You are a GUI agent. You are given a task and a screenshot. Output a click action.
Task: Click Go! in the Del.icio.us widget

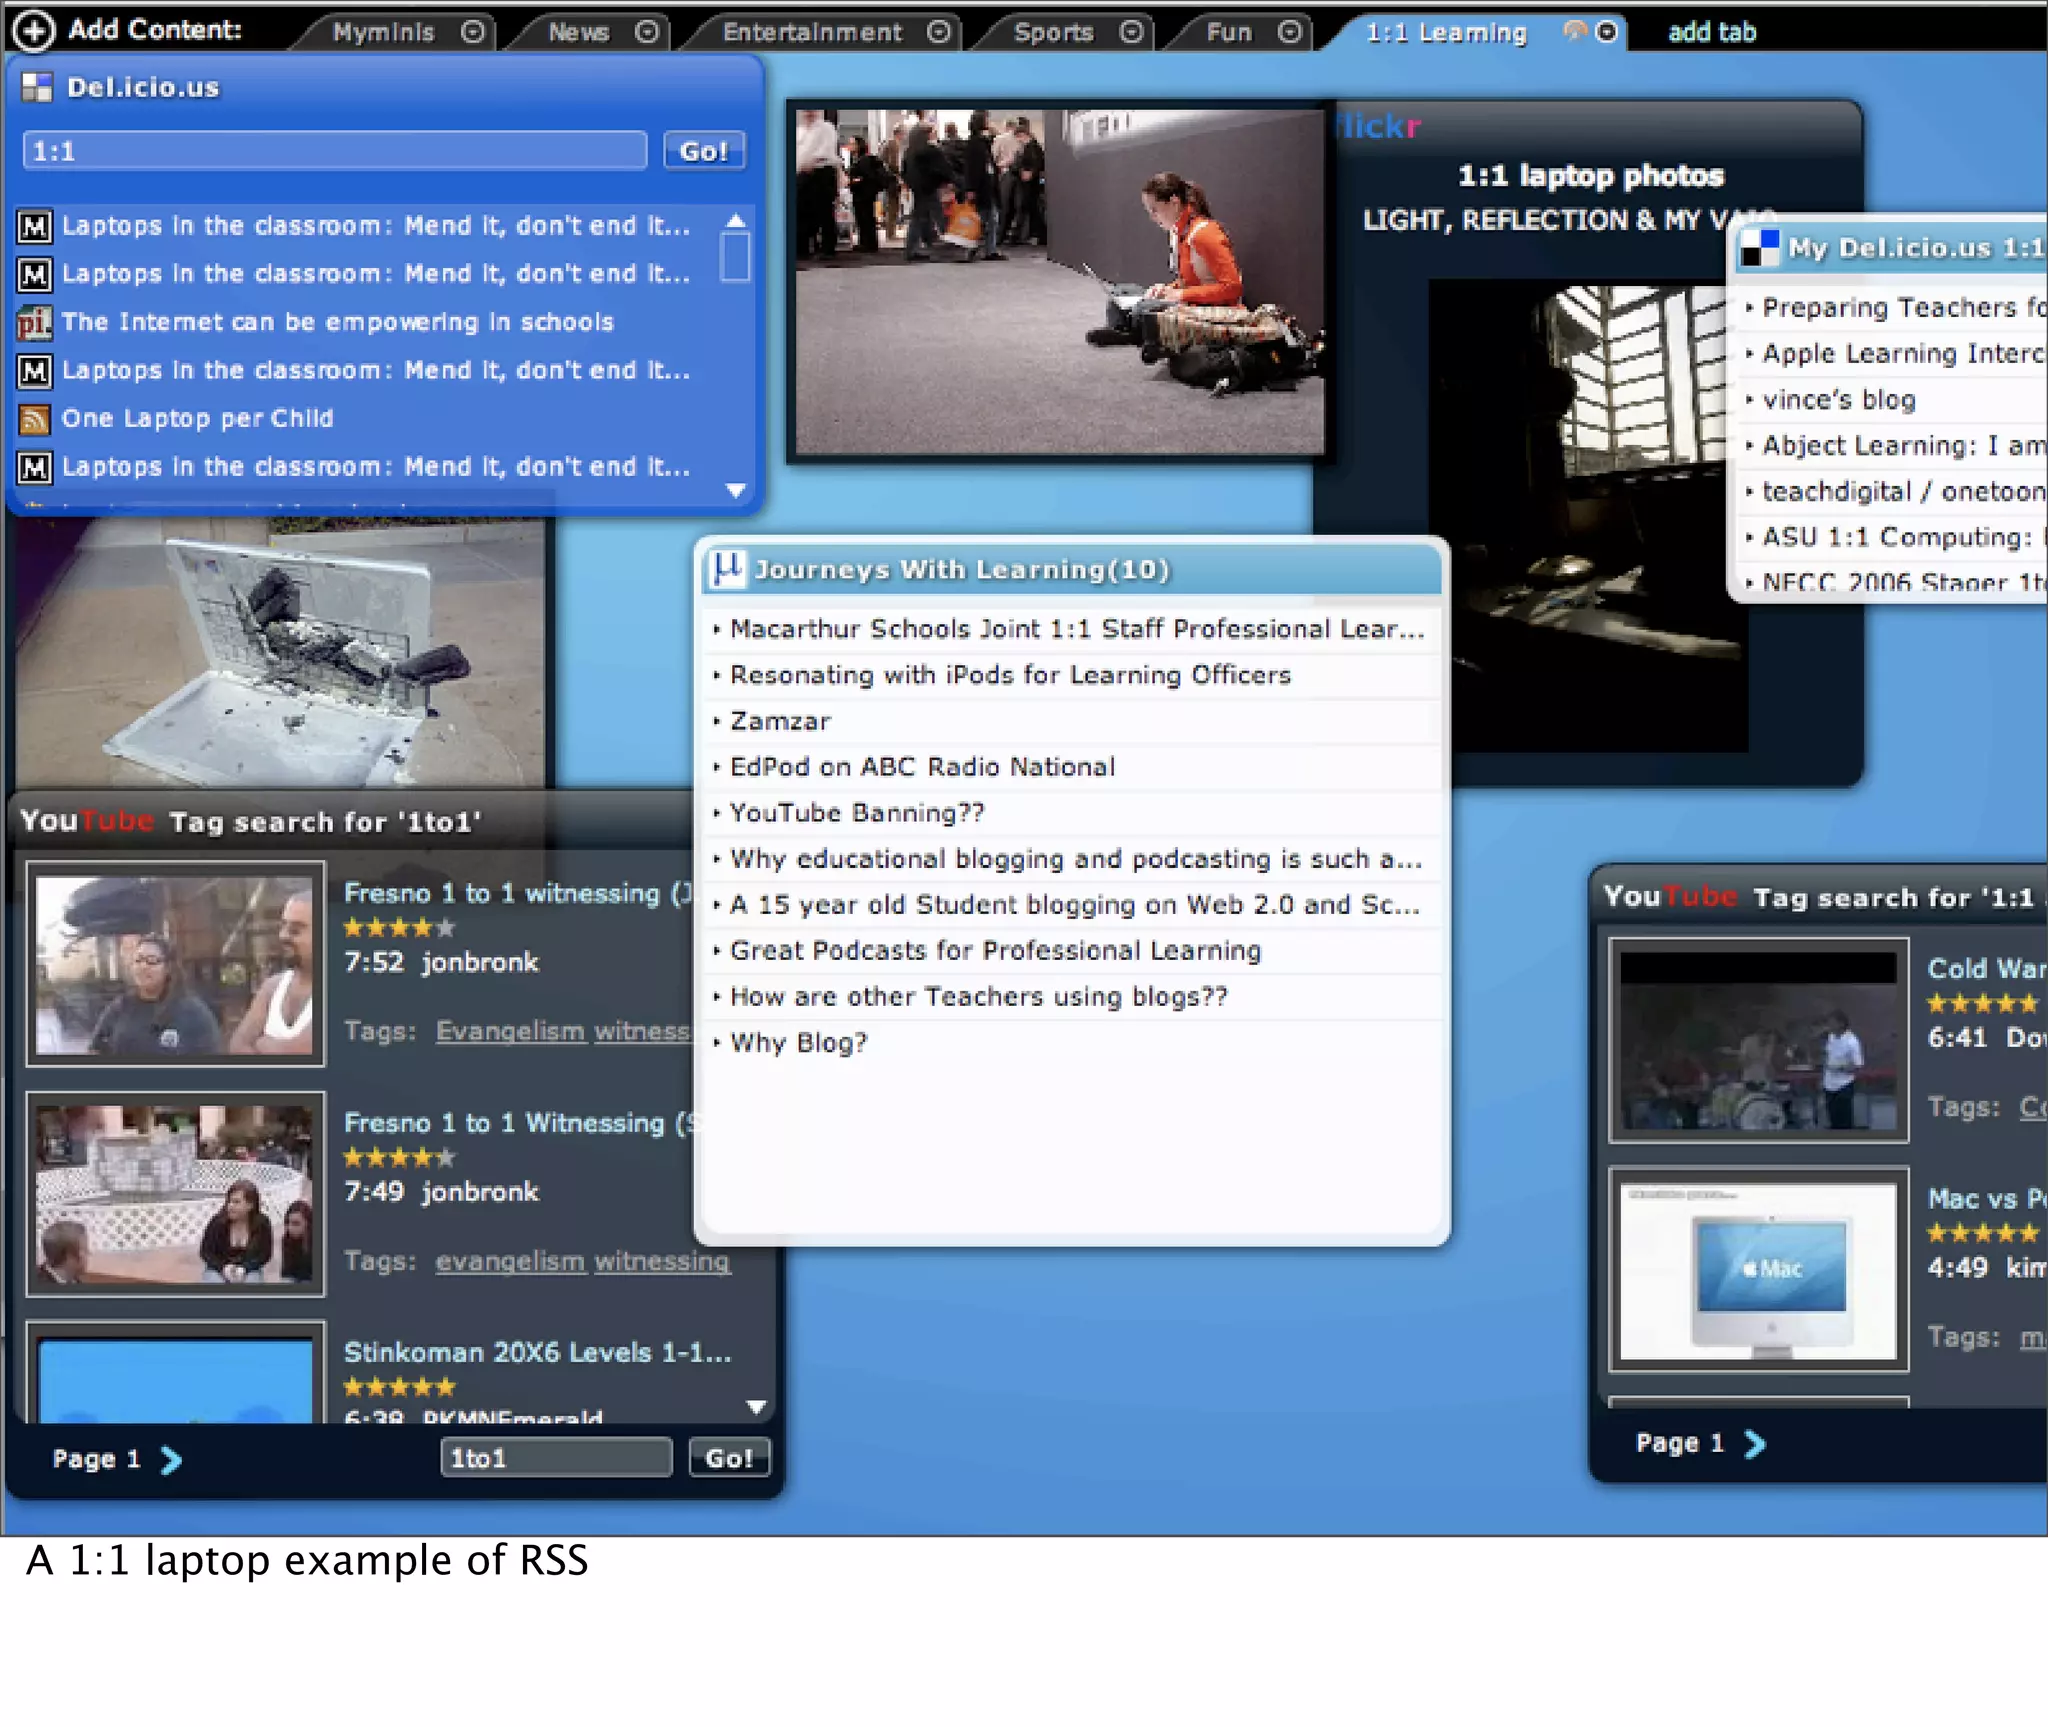(x=704, y=151)
